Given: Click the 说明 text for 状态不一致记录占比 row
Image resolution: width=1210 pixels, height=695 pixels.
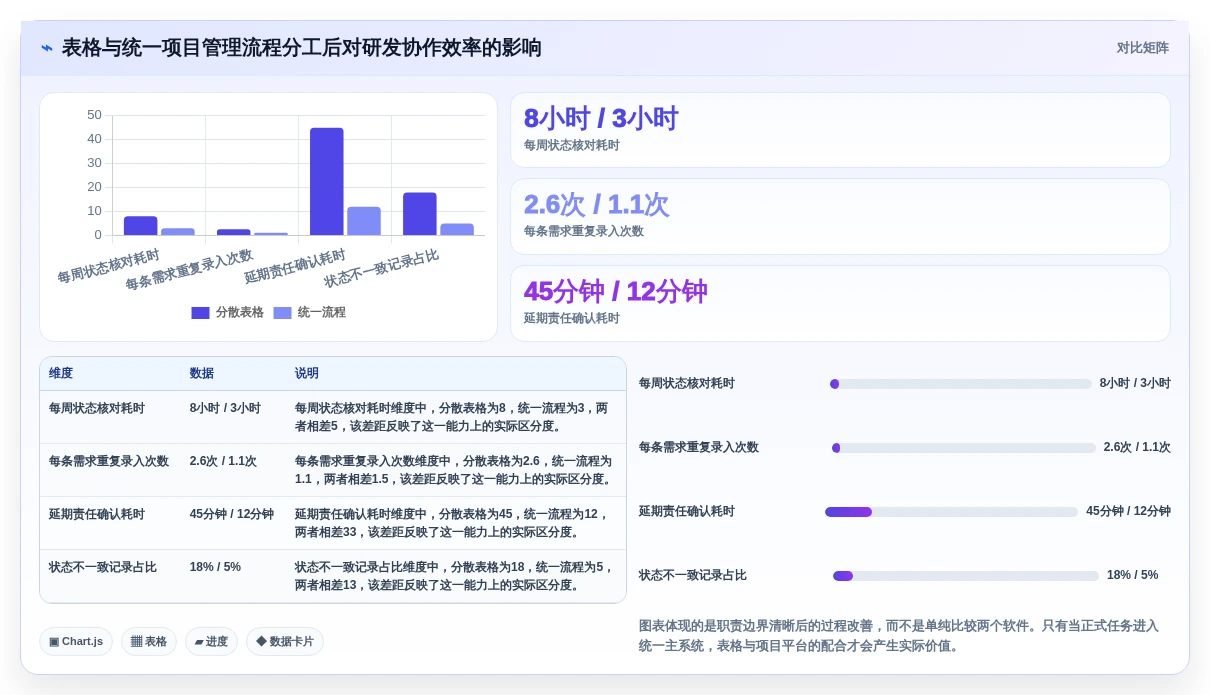Looking at the screenshot, I should point(455,576).
